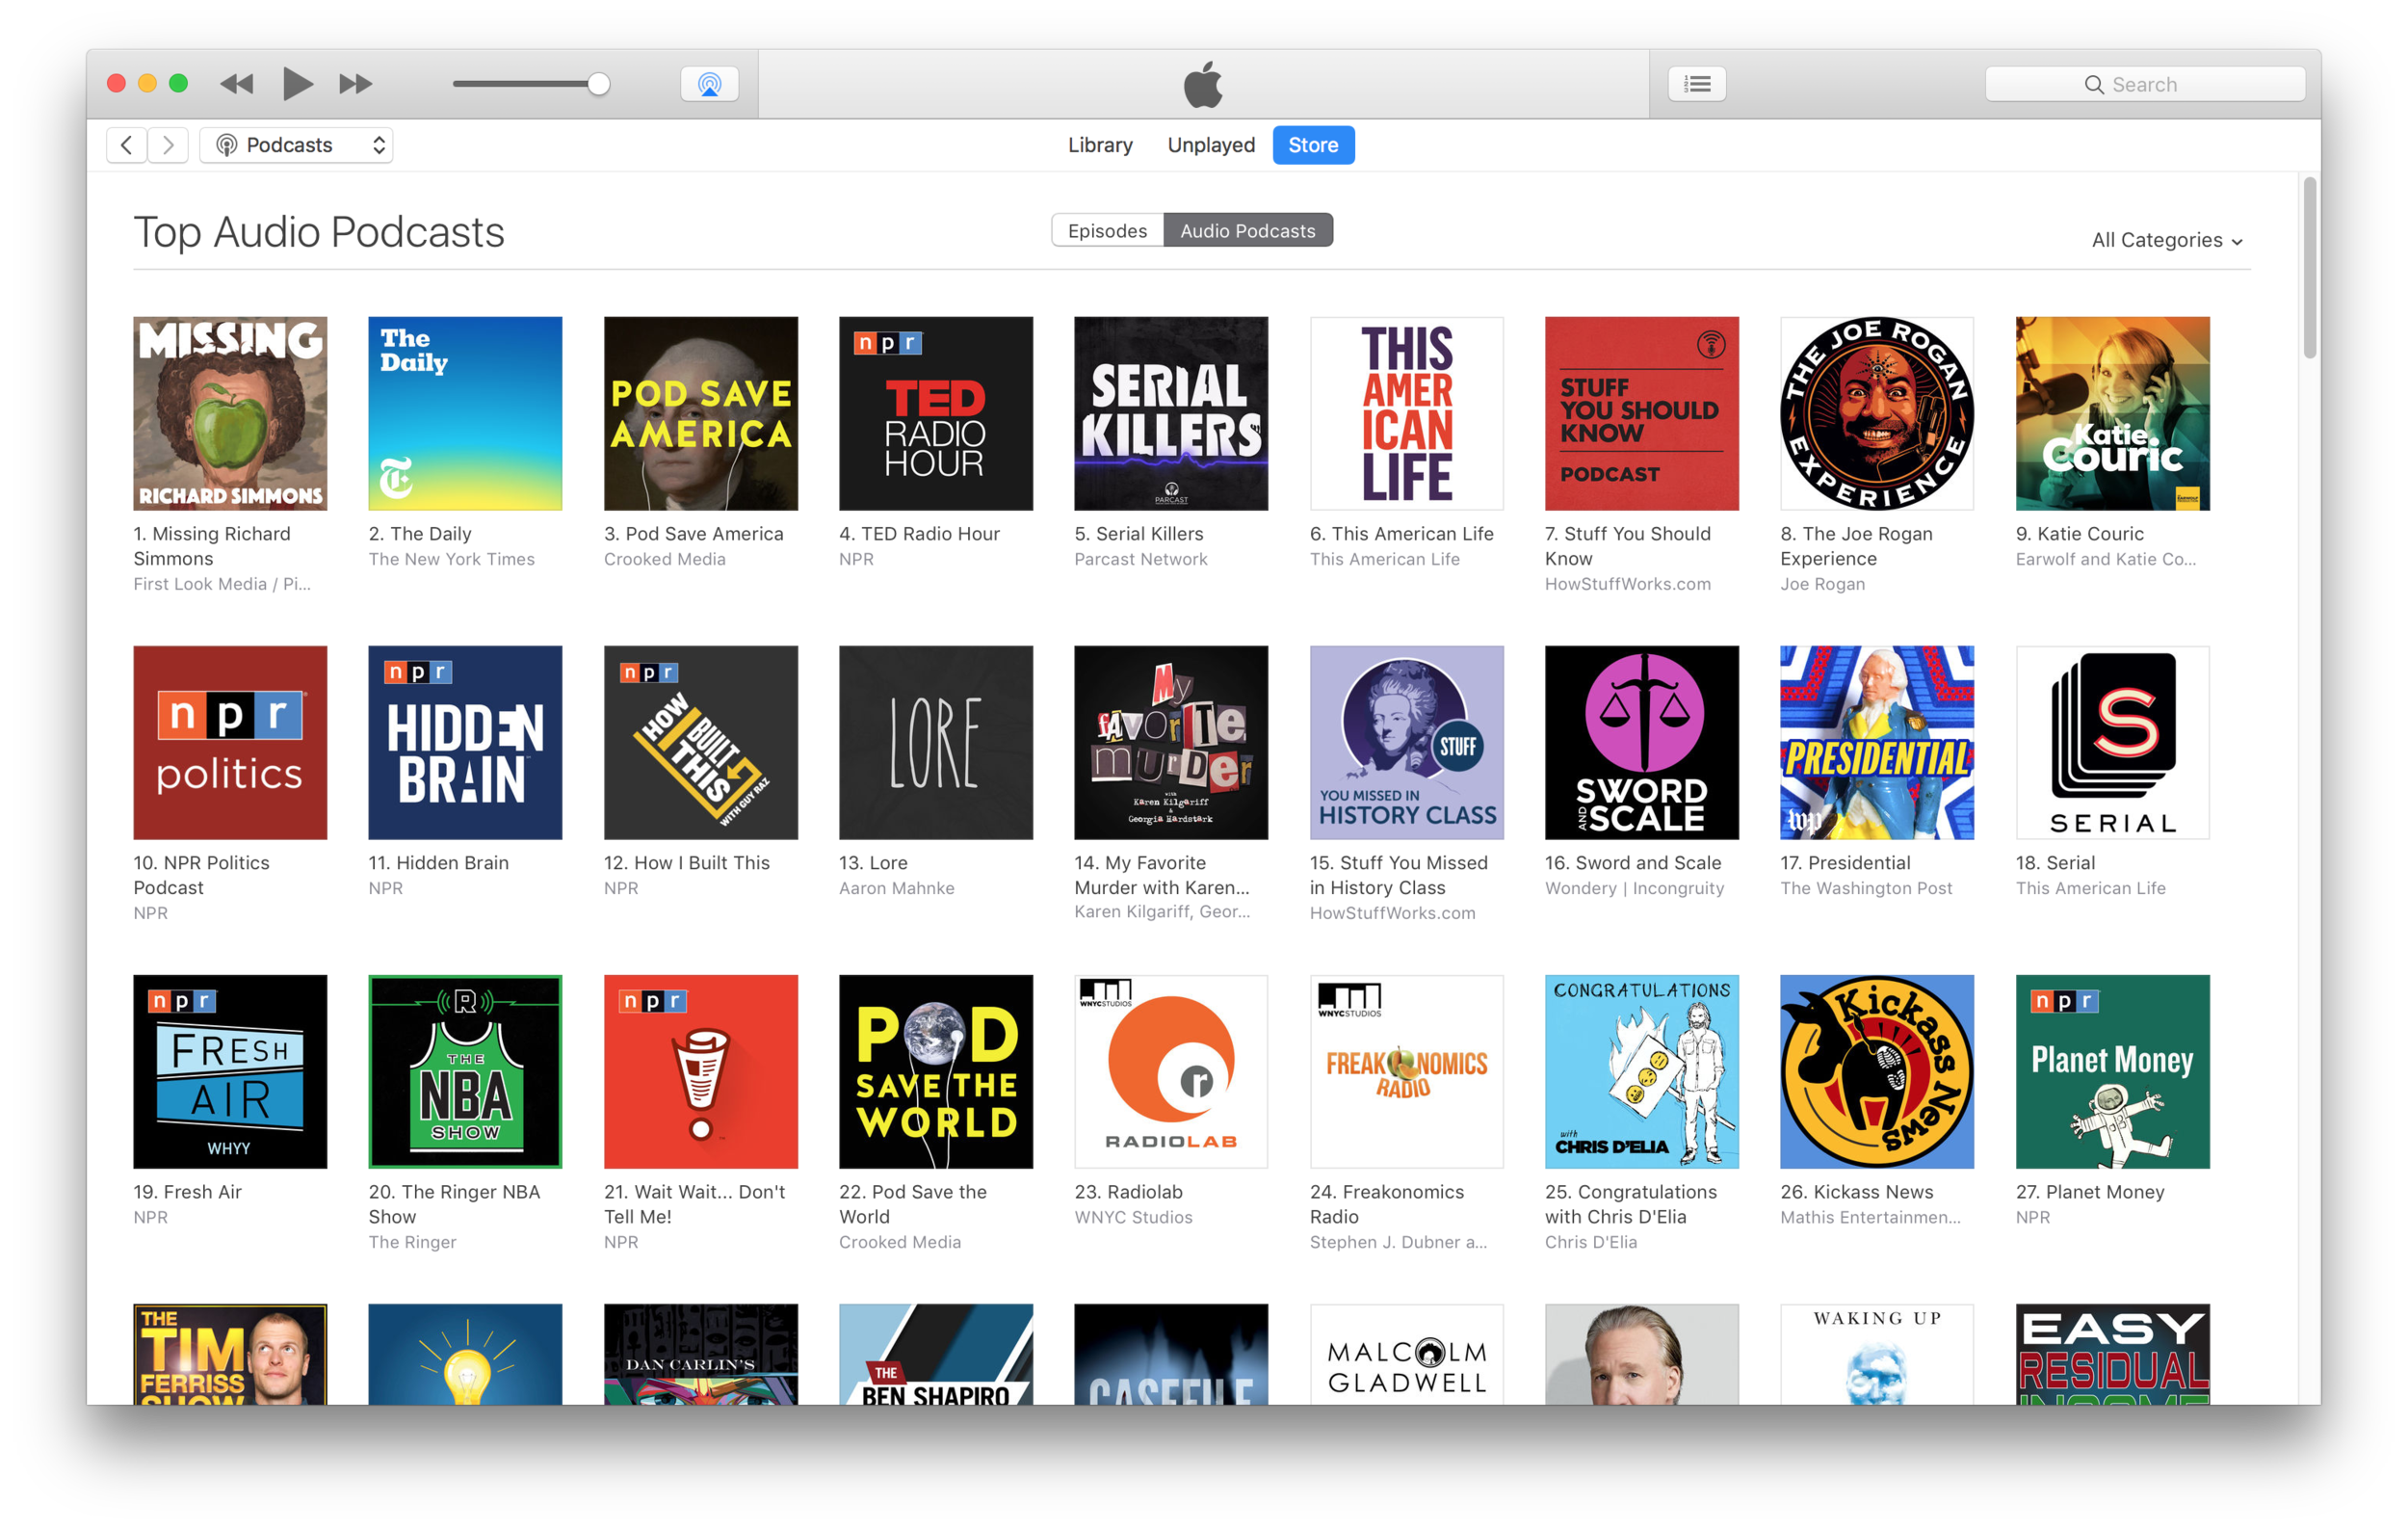Viewport: 2408px width, 1529px height.
Task: Open the Pod Save America artwork
Action: coord(701,414)
